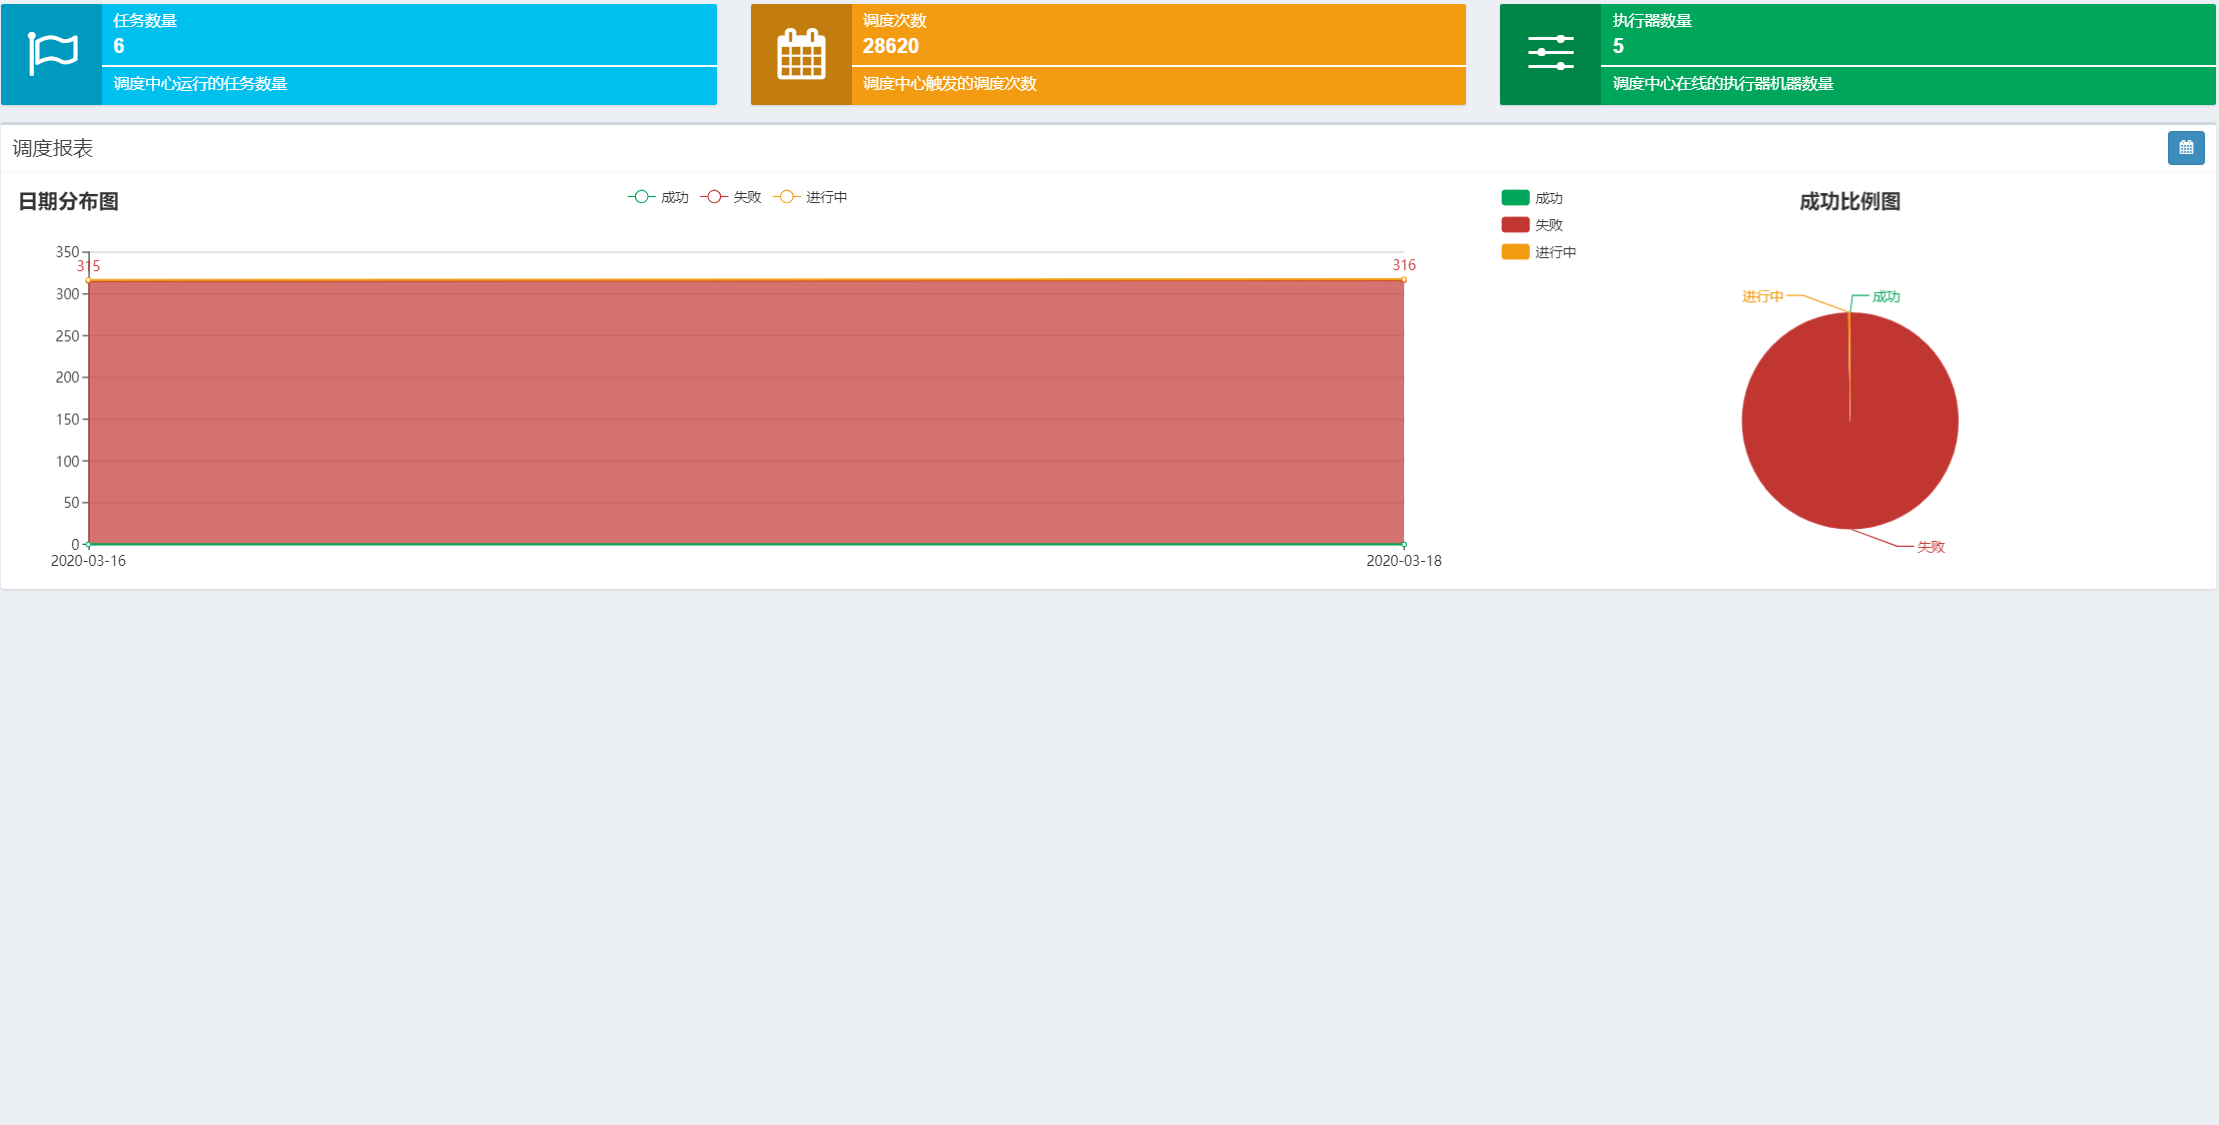Toggle red 失败 swatch in pie legend

tap(1515, 225)
